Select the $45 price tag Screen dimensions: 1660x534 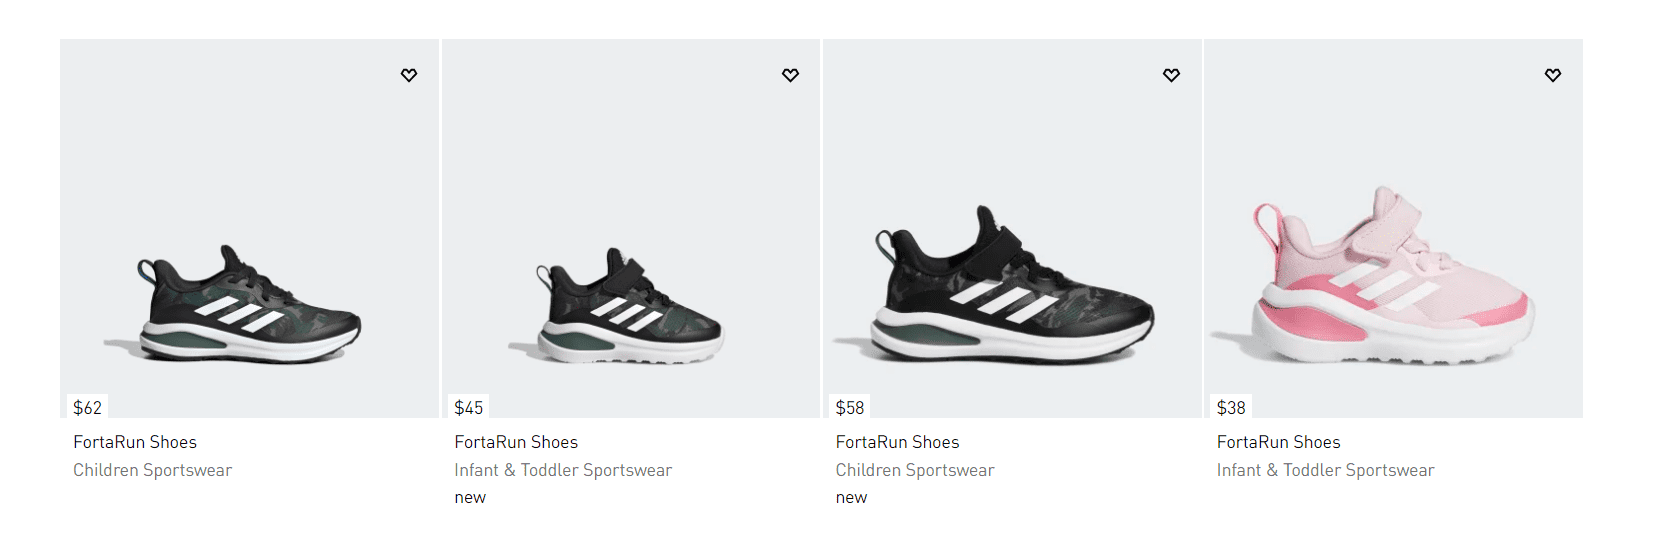pos(468,407)
